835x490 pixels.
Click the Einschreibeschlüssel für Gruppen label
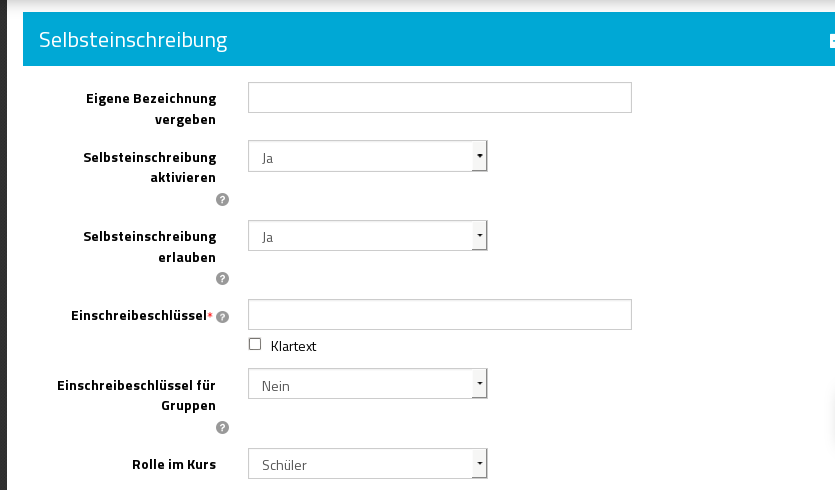point(137,394)
